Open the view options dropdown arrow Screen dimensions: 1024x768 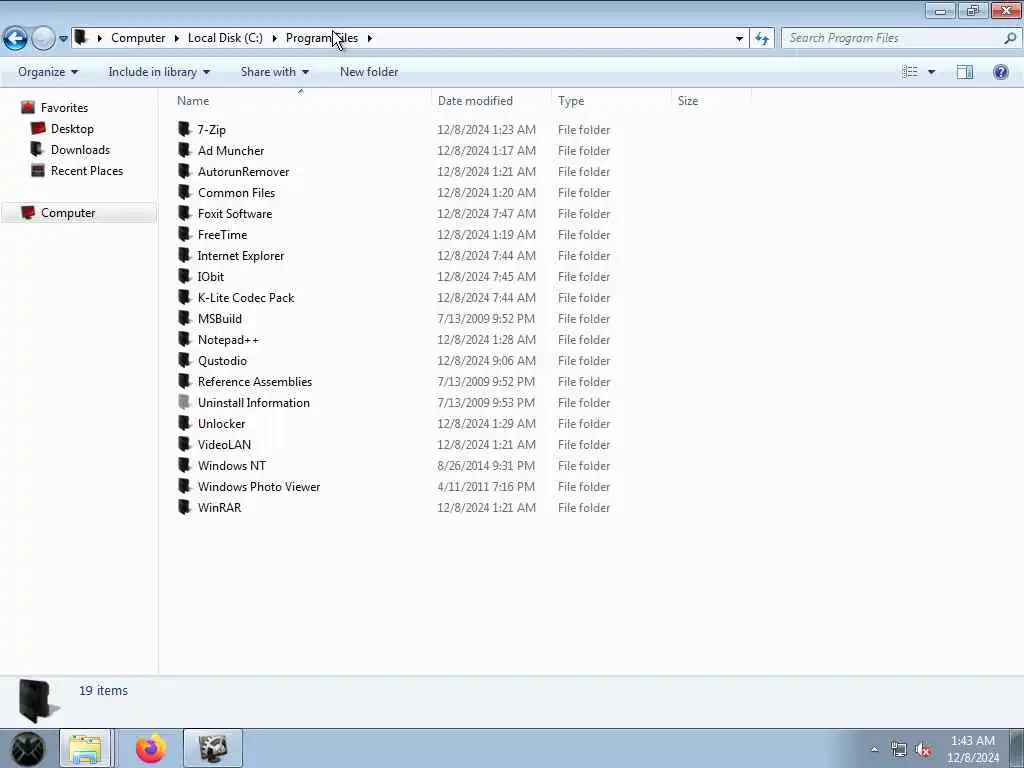931,72
